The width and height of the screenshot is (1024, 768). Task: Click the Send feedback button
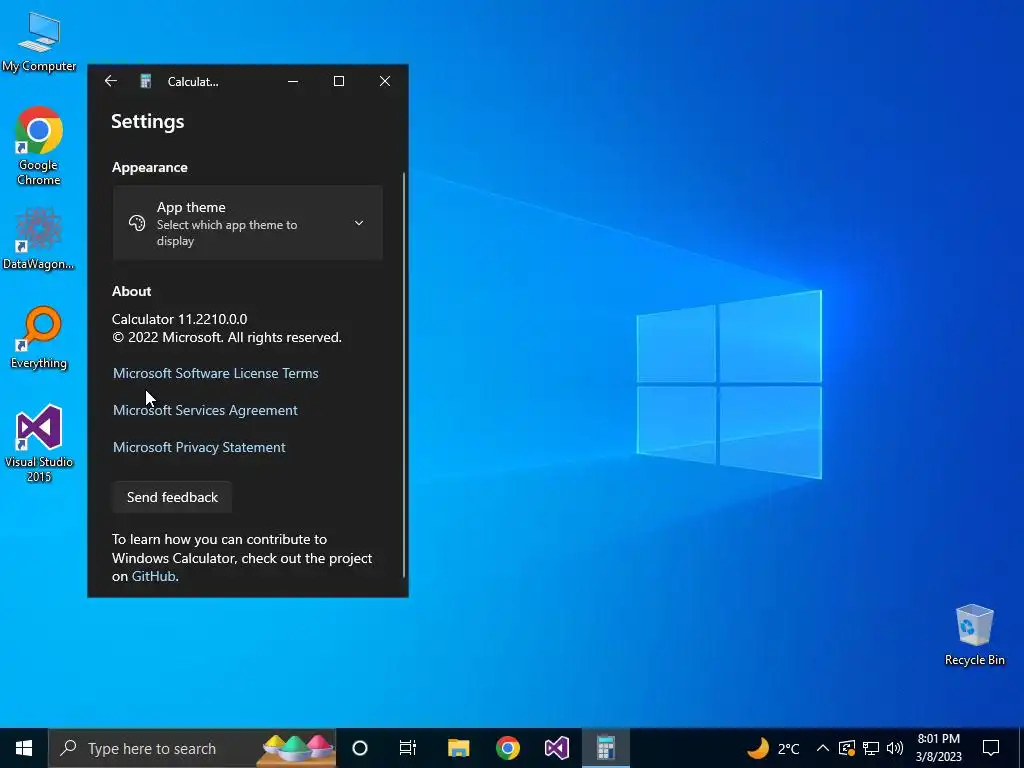(172, 497)
